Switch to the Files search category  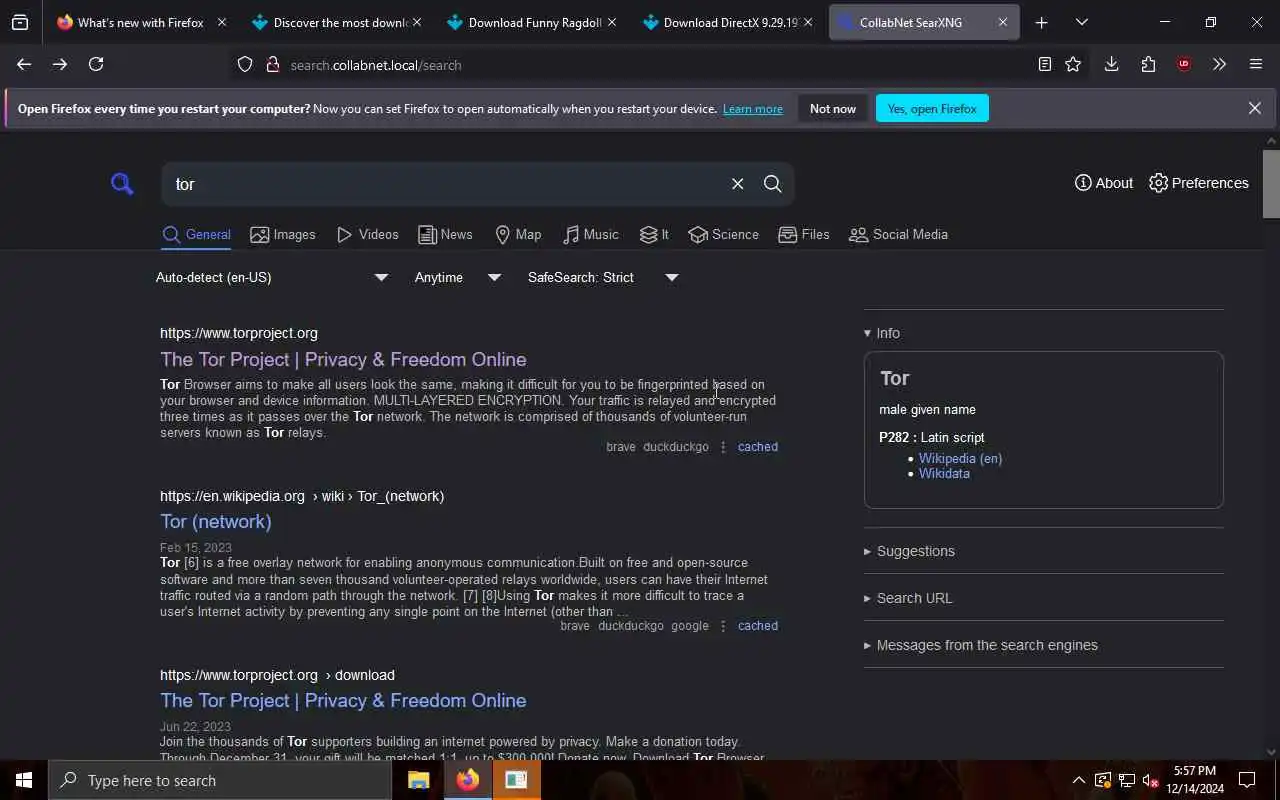804,234
